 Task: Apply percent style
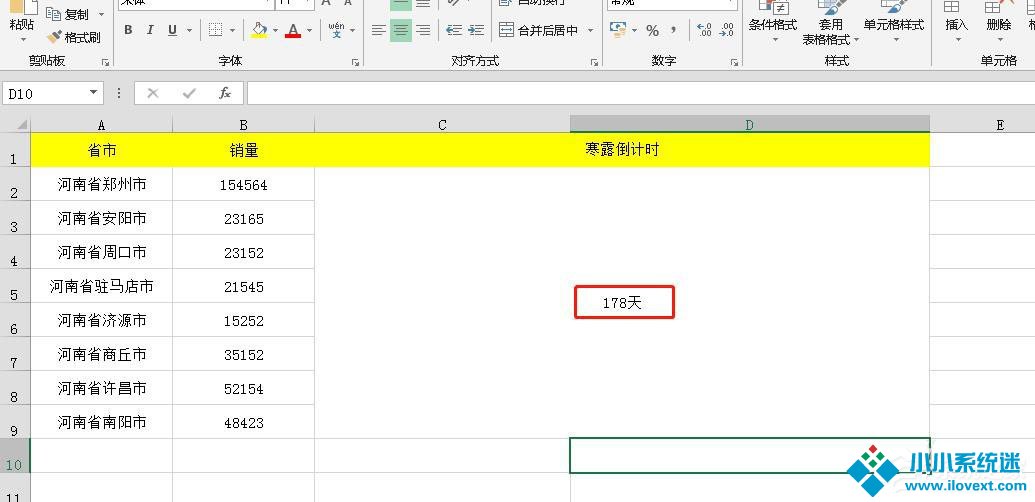[652, 30]
